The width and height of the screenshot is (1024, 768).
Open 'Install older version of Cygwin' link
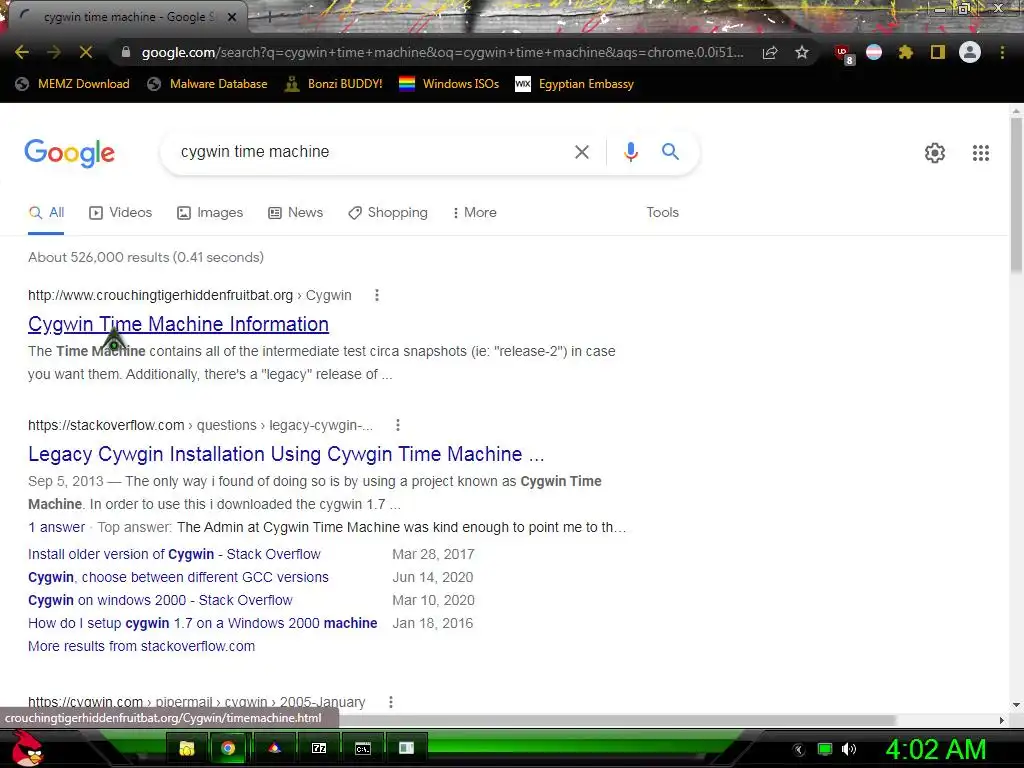(174, 554)
